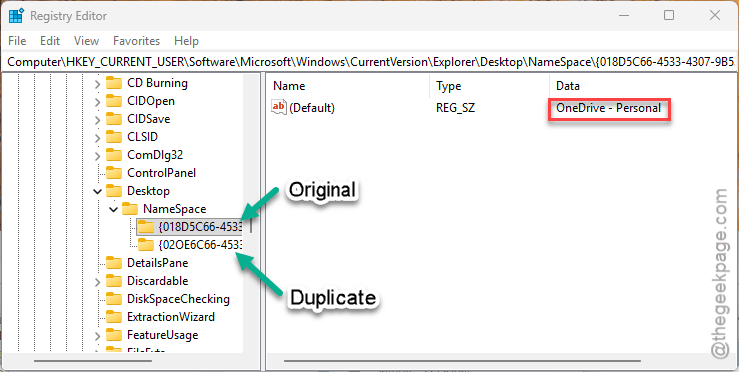Viewport: 739px width, 372px height.
Task: Select the Desktop key label
Action: pos(148,191)
